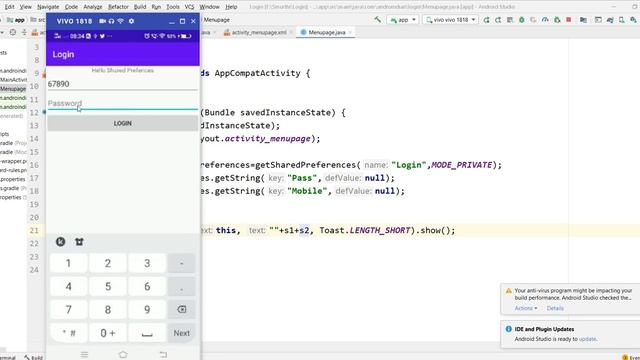Viewport: 640px width, 360px height.
Task: Open the Help menu
Action: [231, 7]
